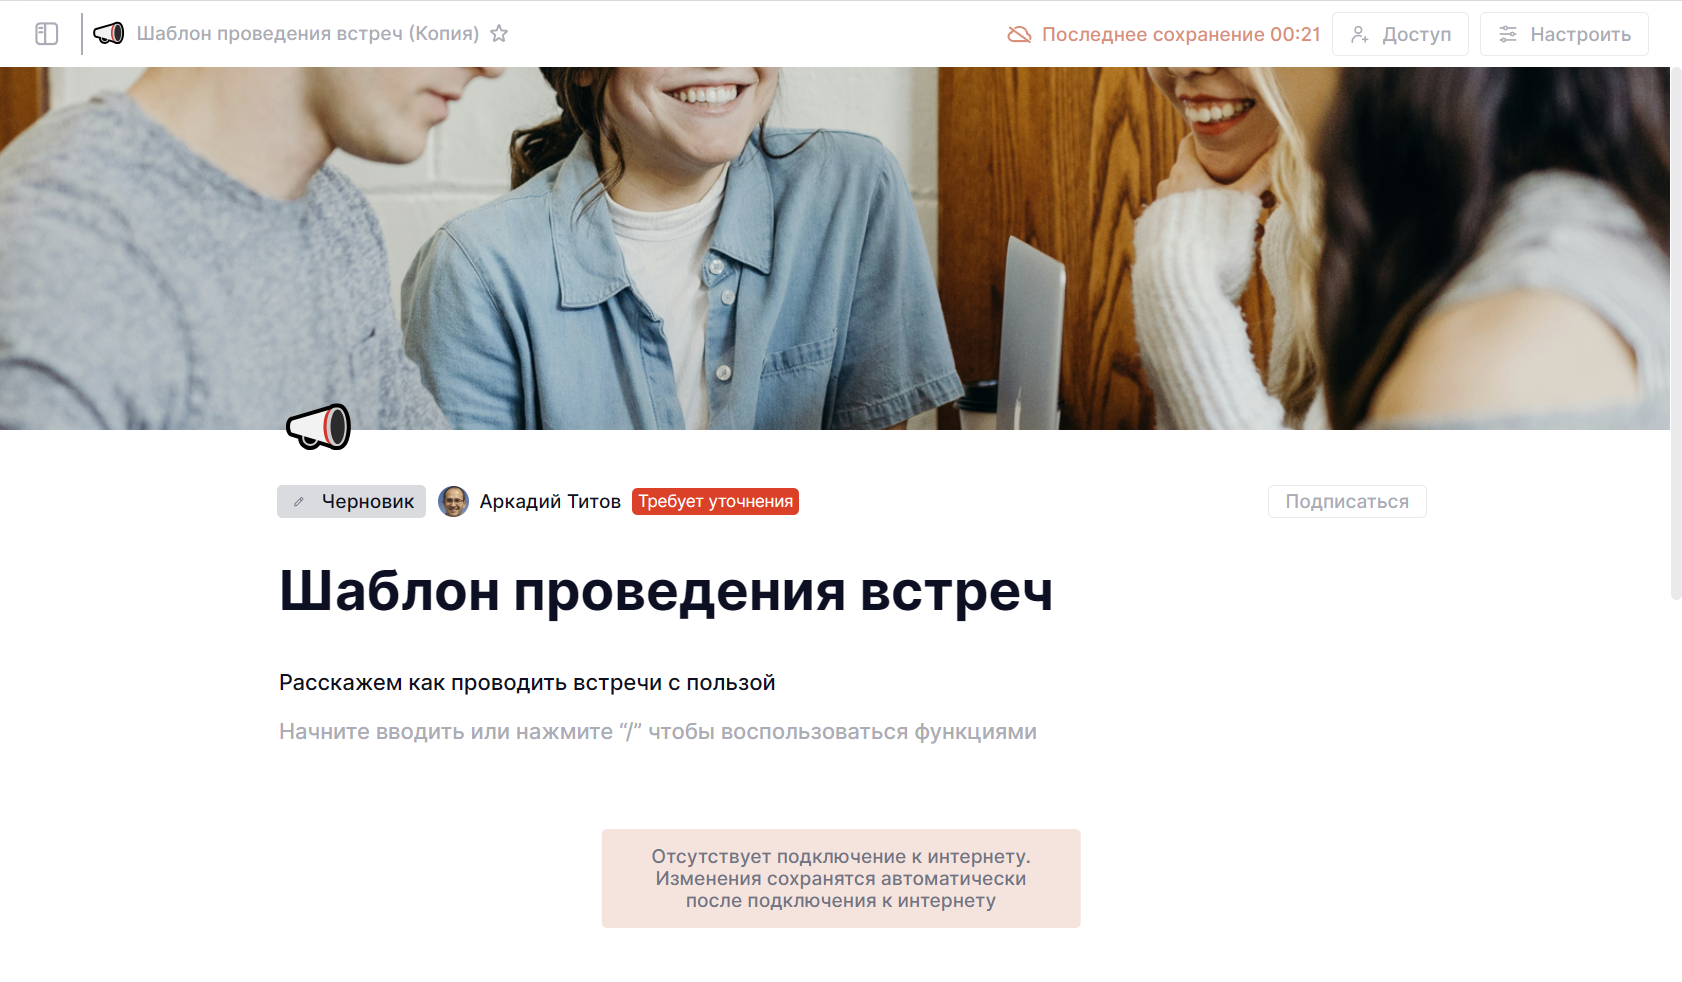
Task: Open the Настроить settings button
Action: click(x=1564, y=34)
